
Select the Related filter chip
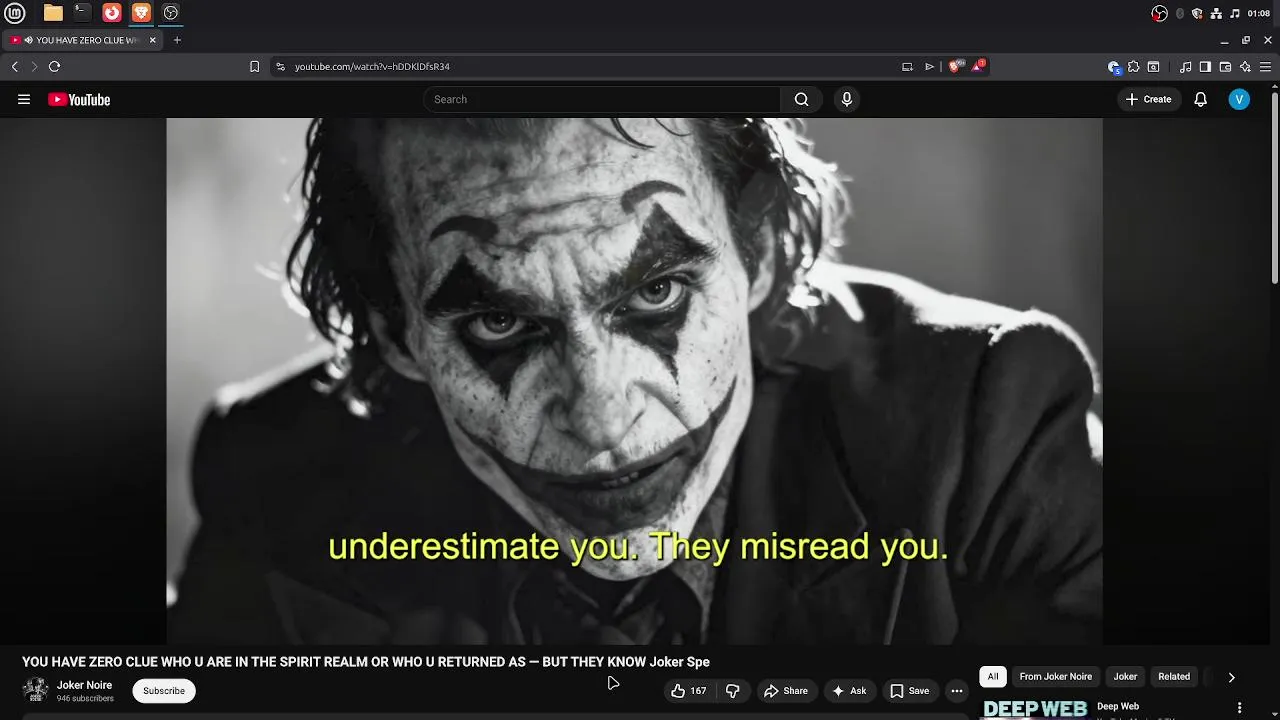click(x=1174, y=677)
